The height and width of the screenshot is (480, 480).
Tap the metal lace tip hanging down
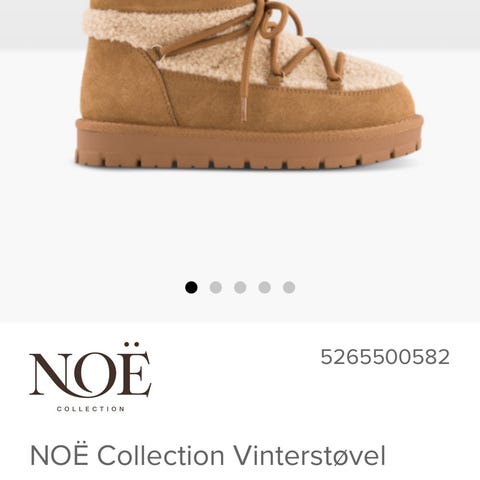[244, 108]
